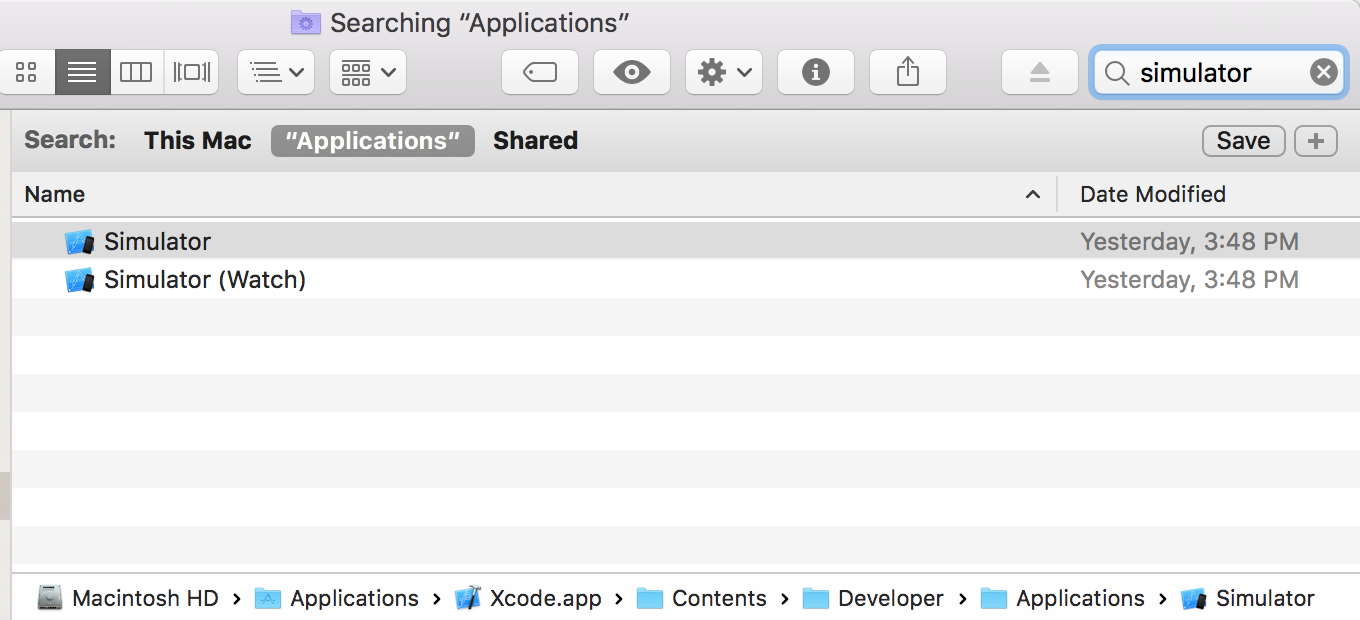The width and height of the screenshot is (1360, 620).
Task: Sort by the Name column header
Action: click(534, 194)
